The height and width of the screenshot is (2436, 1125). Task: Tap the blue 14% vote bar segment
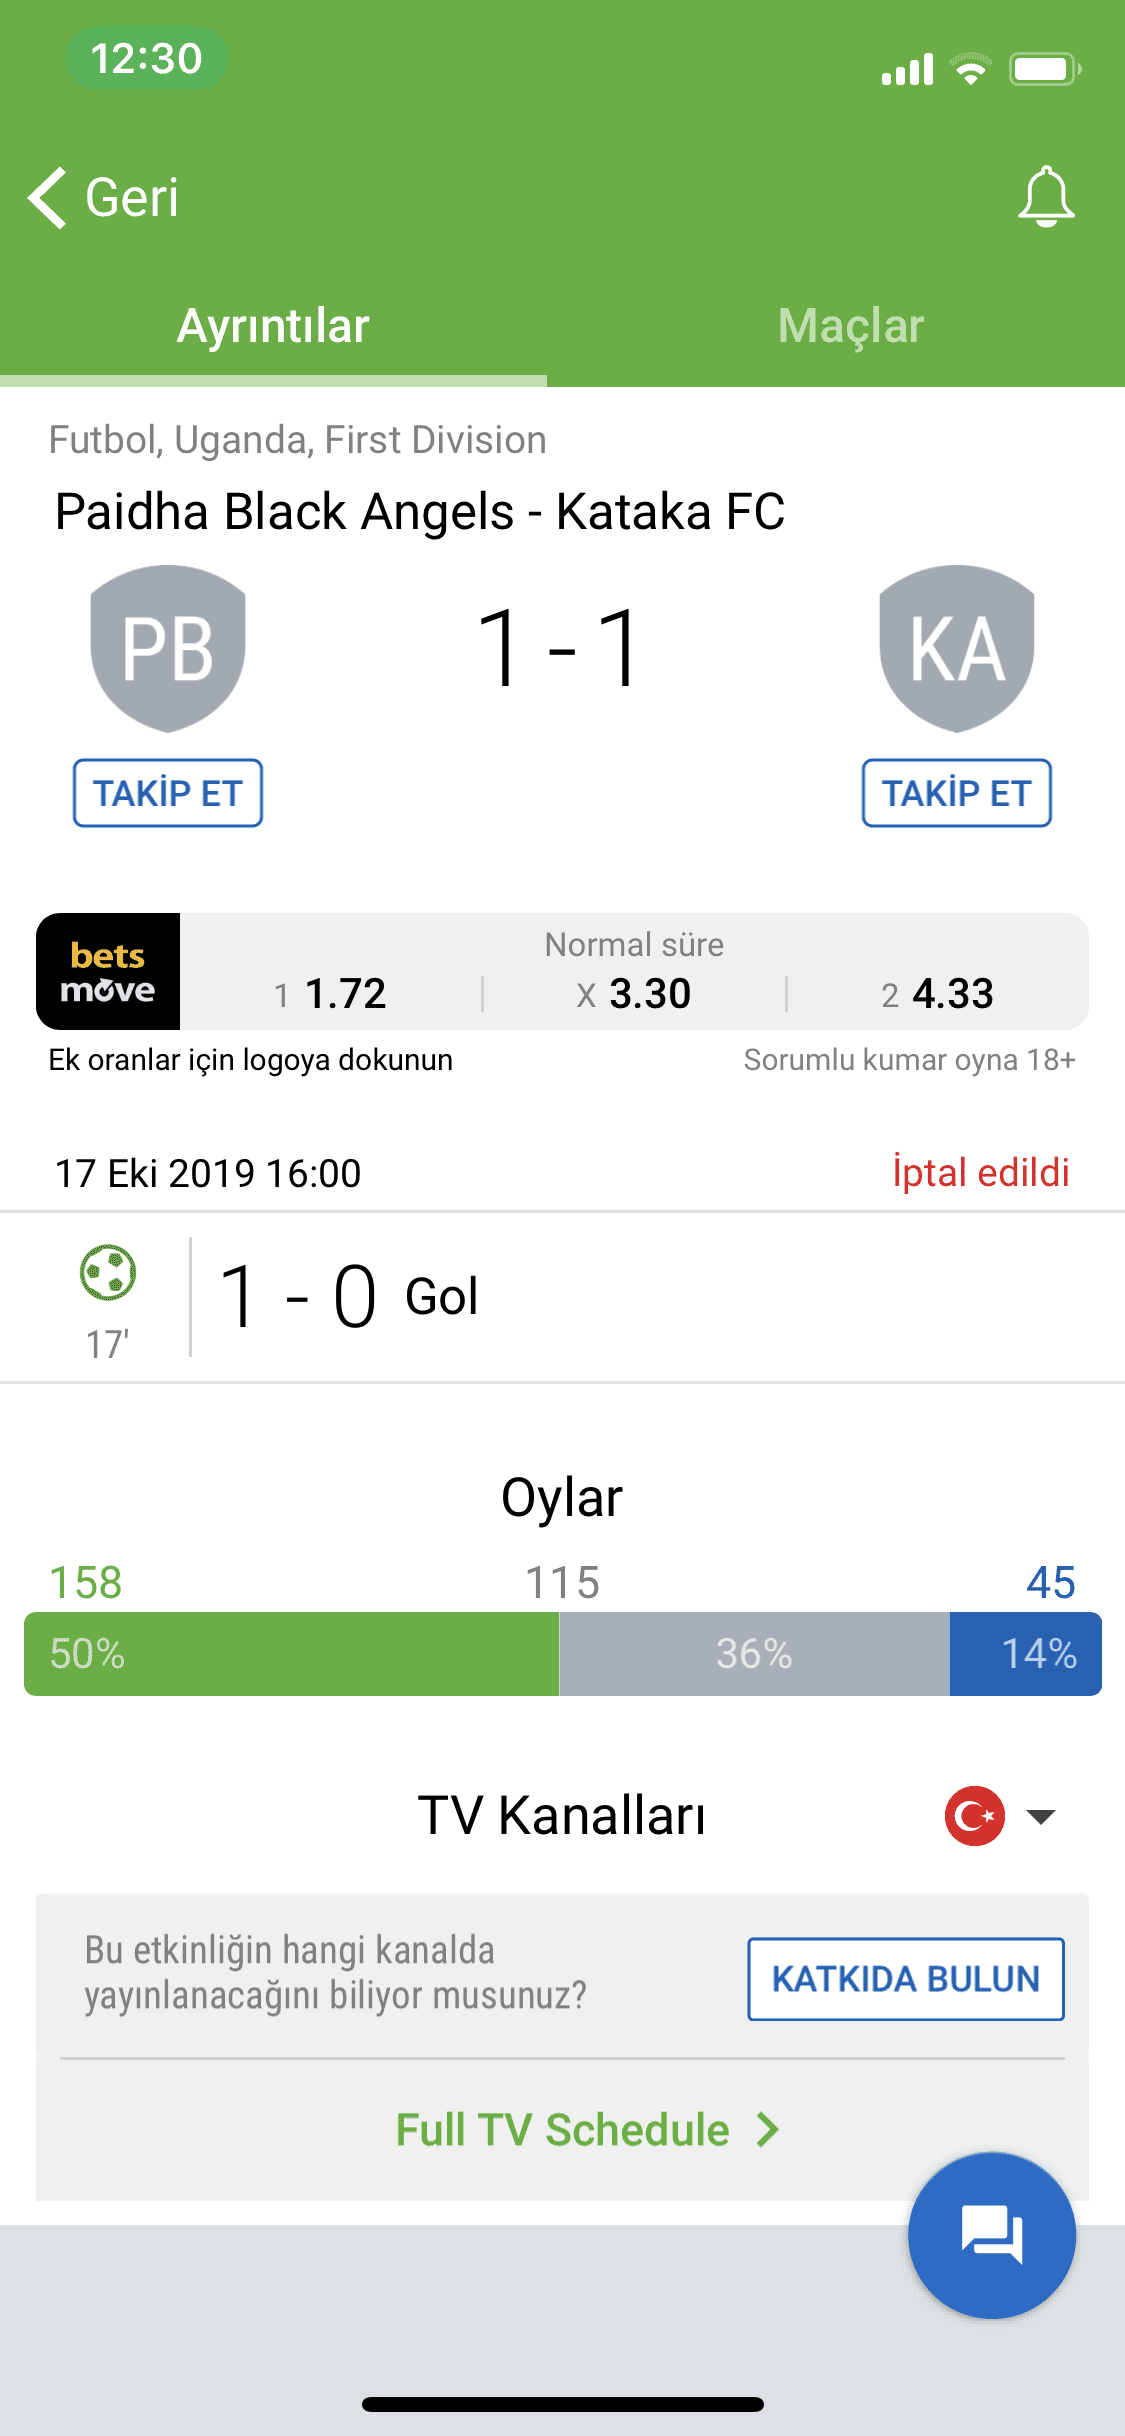tap(1026, 1654)
